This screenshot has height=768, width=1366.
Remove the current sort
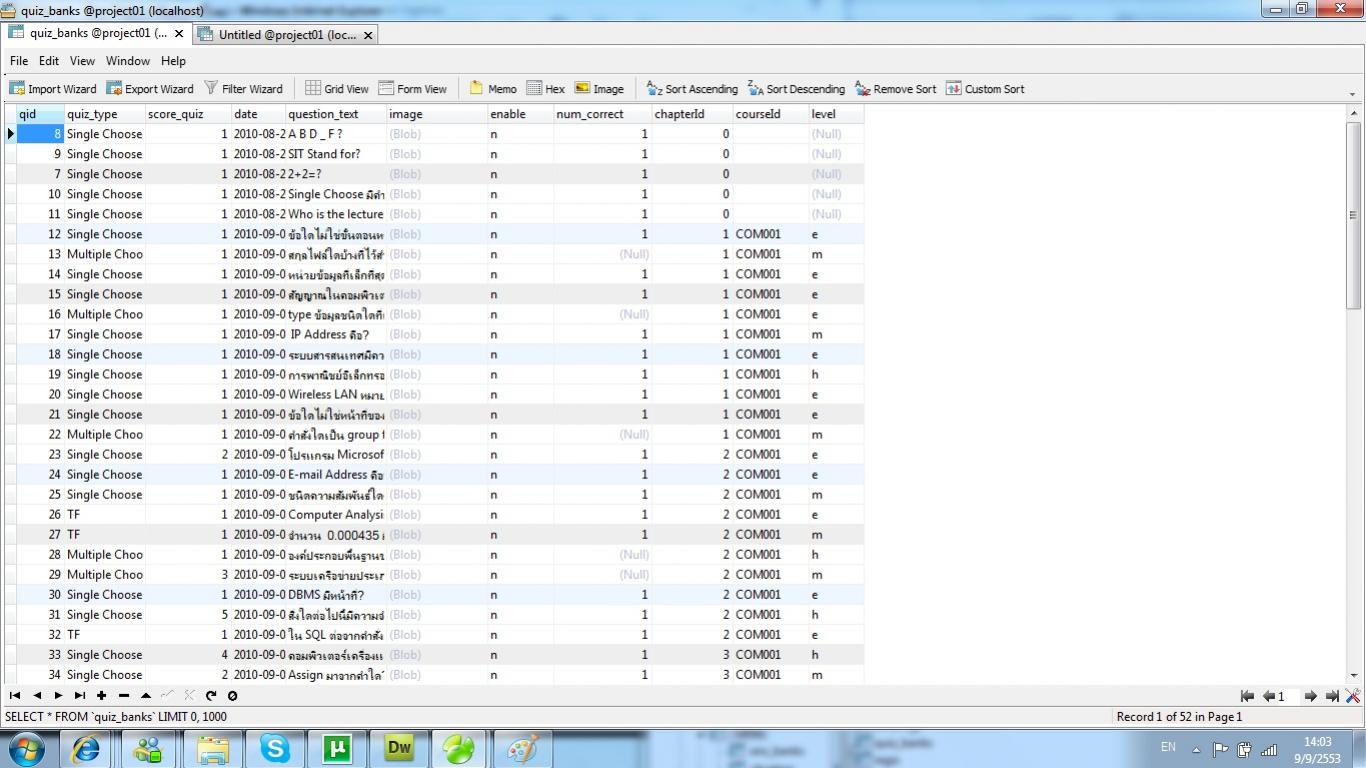pyautogui.click(x=895, y=89)
